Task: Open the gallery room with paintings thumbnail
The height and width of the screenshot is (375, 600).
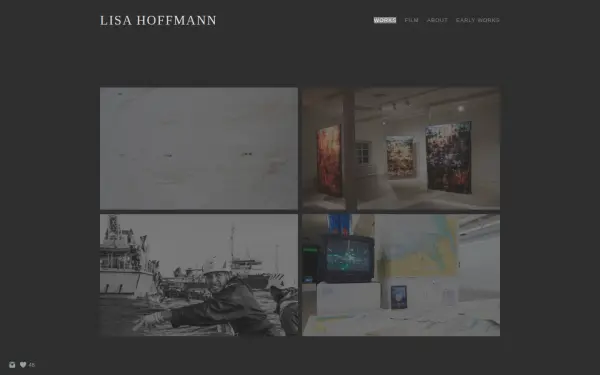Action: coord(401,148)
